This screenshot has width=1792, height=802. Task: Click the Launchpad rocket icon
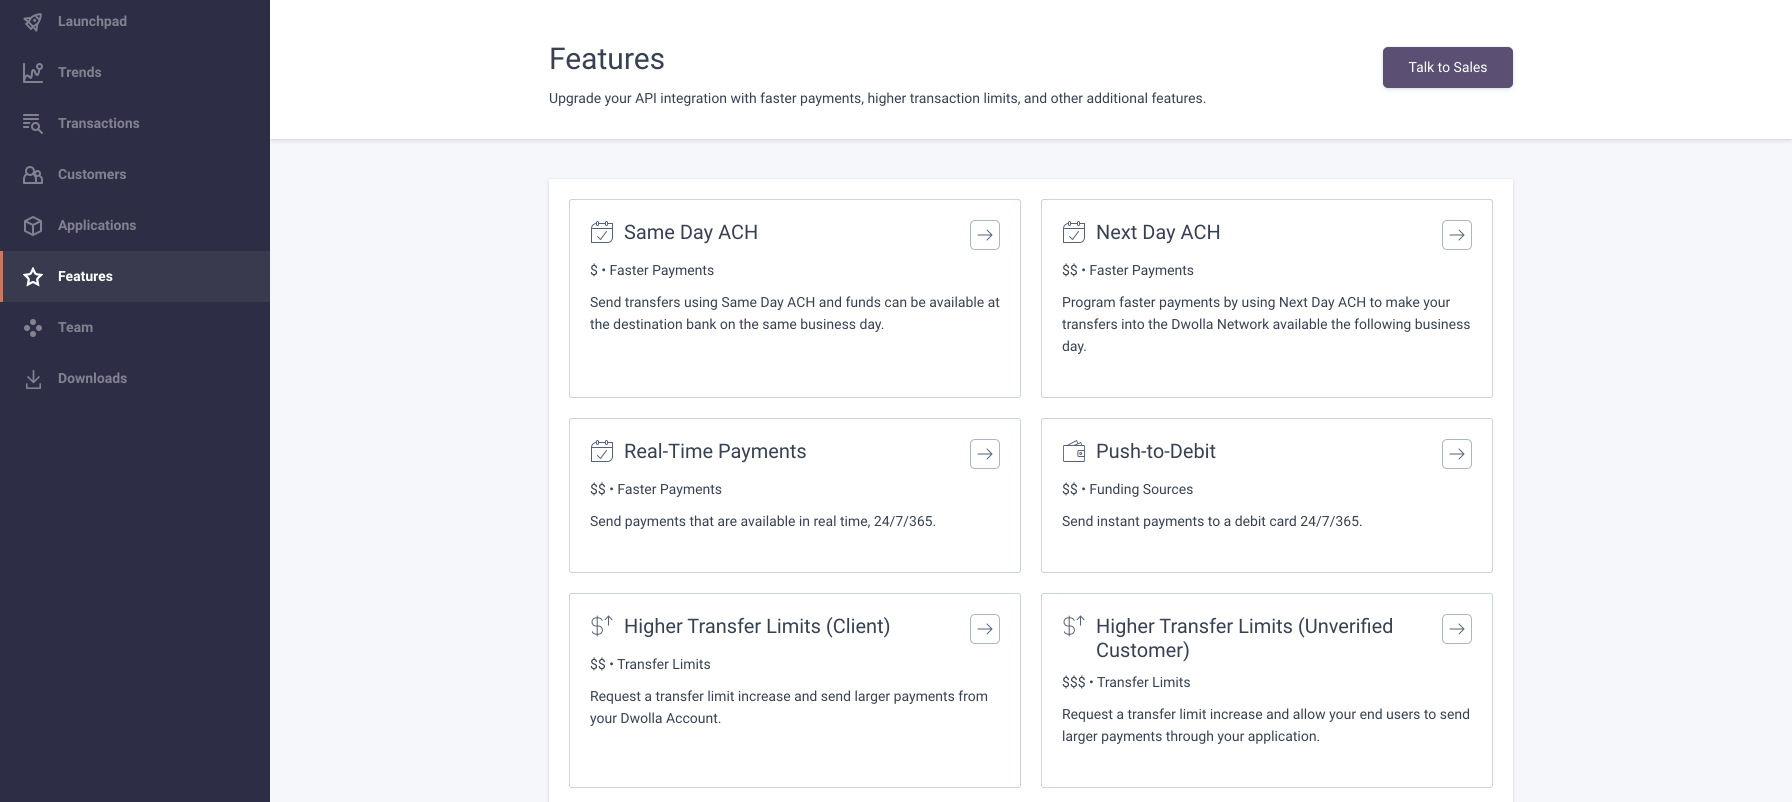(33, 21)
